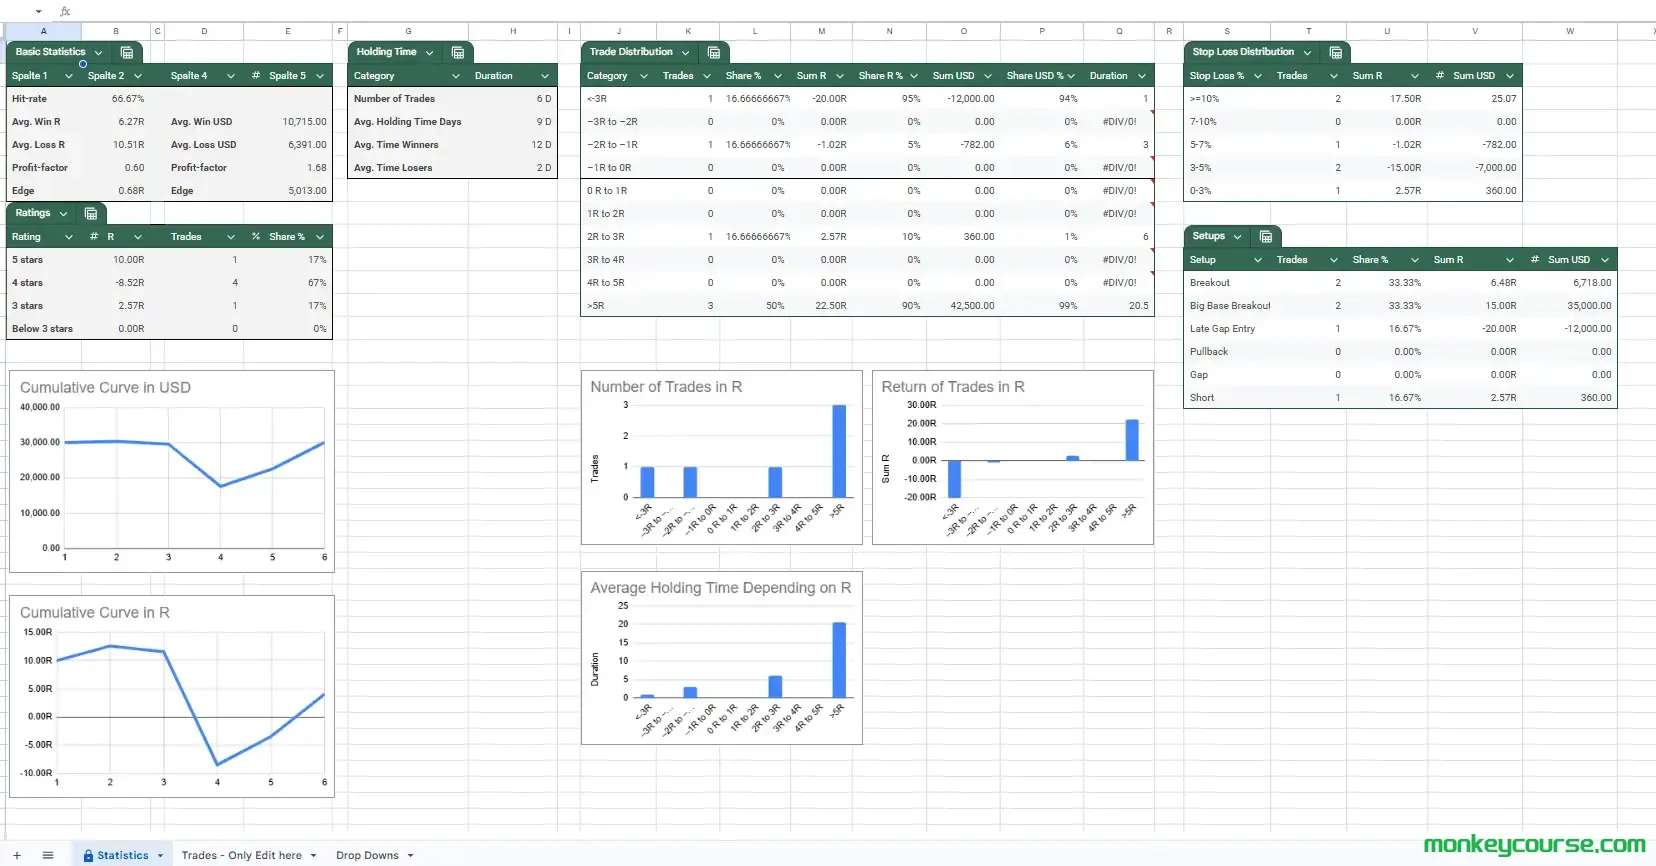Click the Basic Statistics table options icon
1656x866 pixels.
(127, 52)
